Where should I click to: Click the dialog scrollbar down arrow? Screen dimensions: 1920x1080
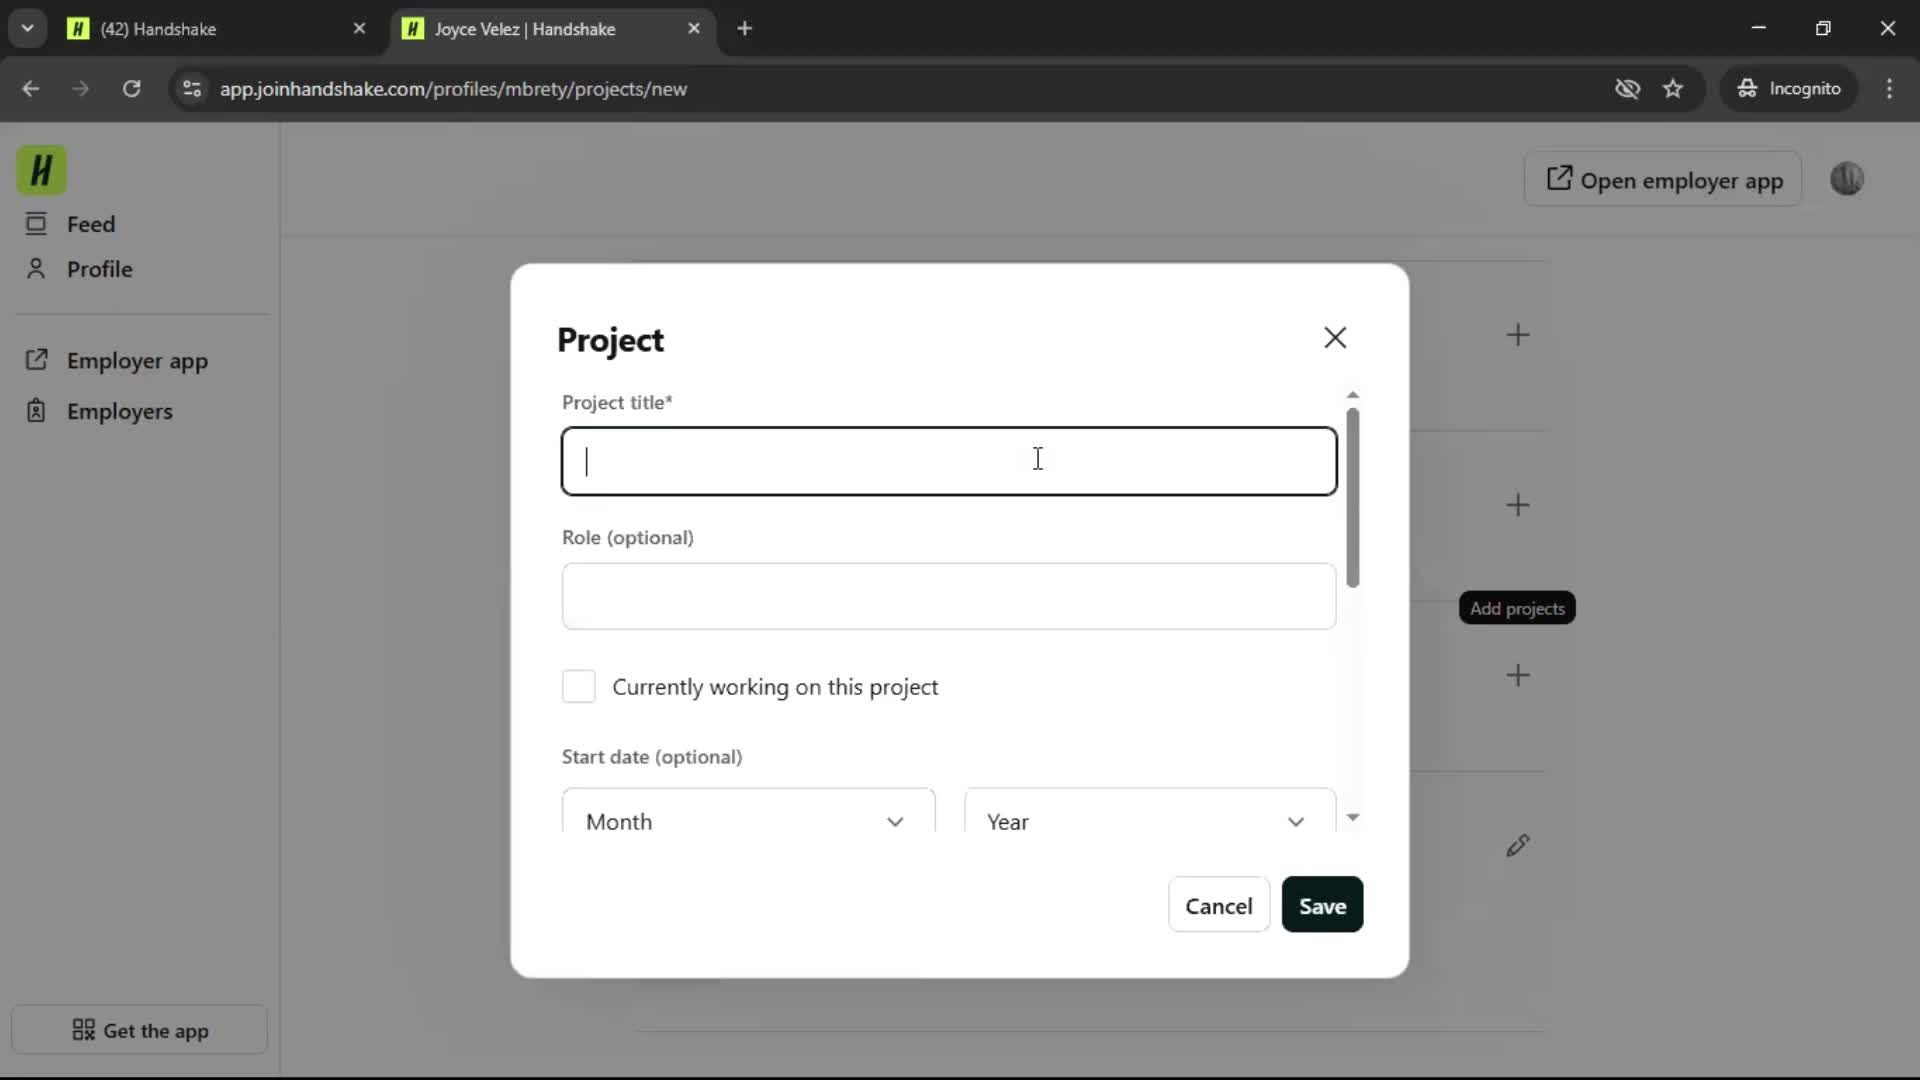pyautogui.click(x=1353, y=818)
